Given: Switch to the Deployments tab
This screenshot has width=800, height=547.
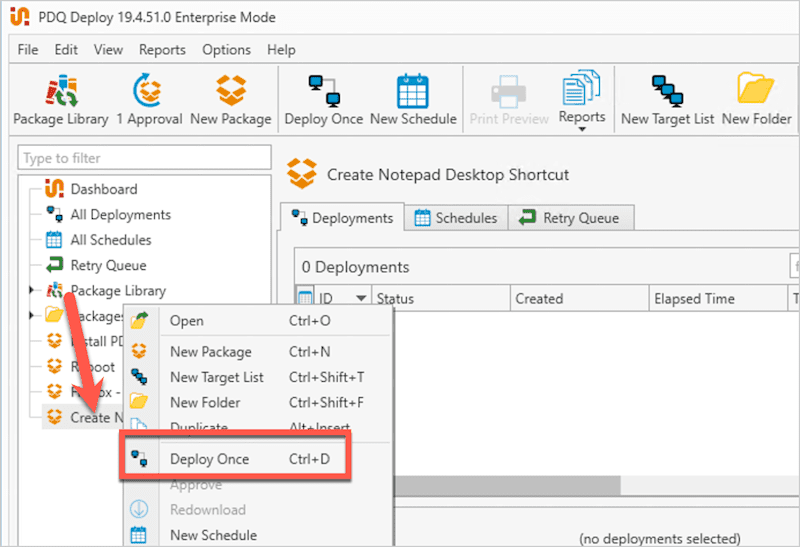Looking at the screenshot, I should tap(342, 218).
